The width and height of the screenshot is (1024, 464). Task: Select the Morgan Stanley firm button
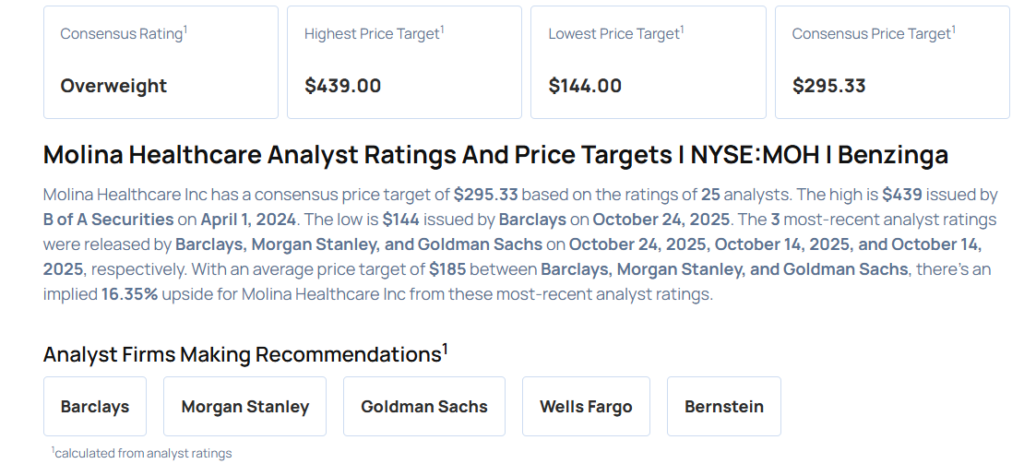click(245, 406)
